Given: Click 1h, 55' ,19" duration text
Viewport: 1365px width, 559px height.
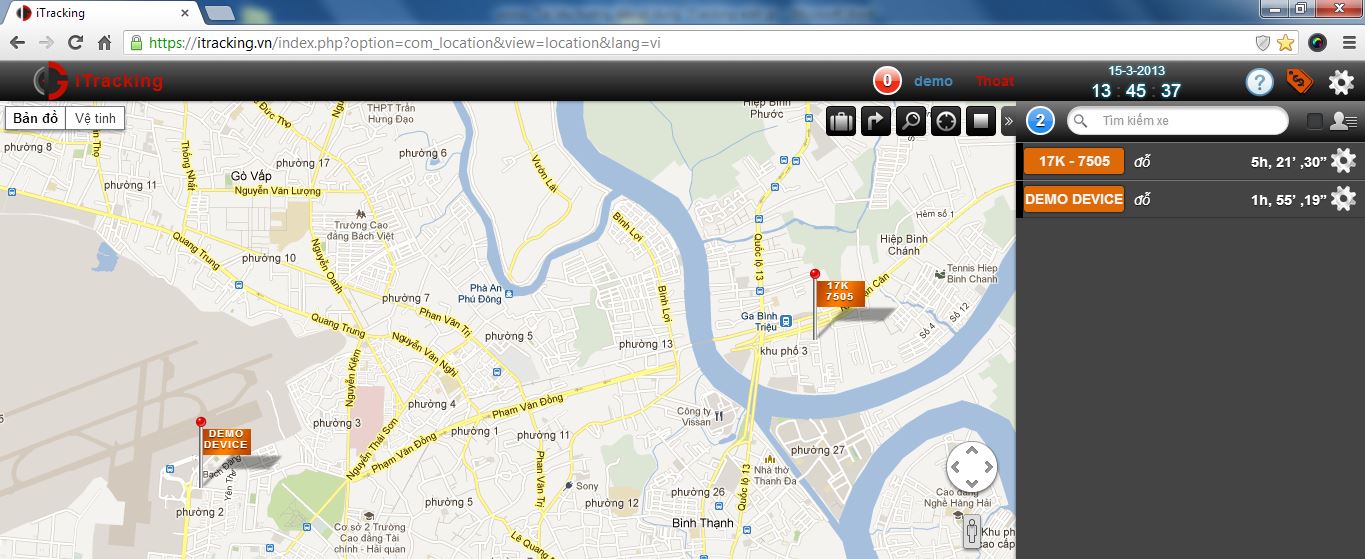Looking at the screenshot, I should (1288, 200).
